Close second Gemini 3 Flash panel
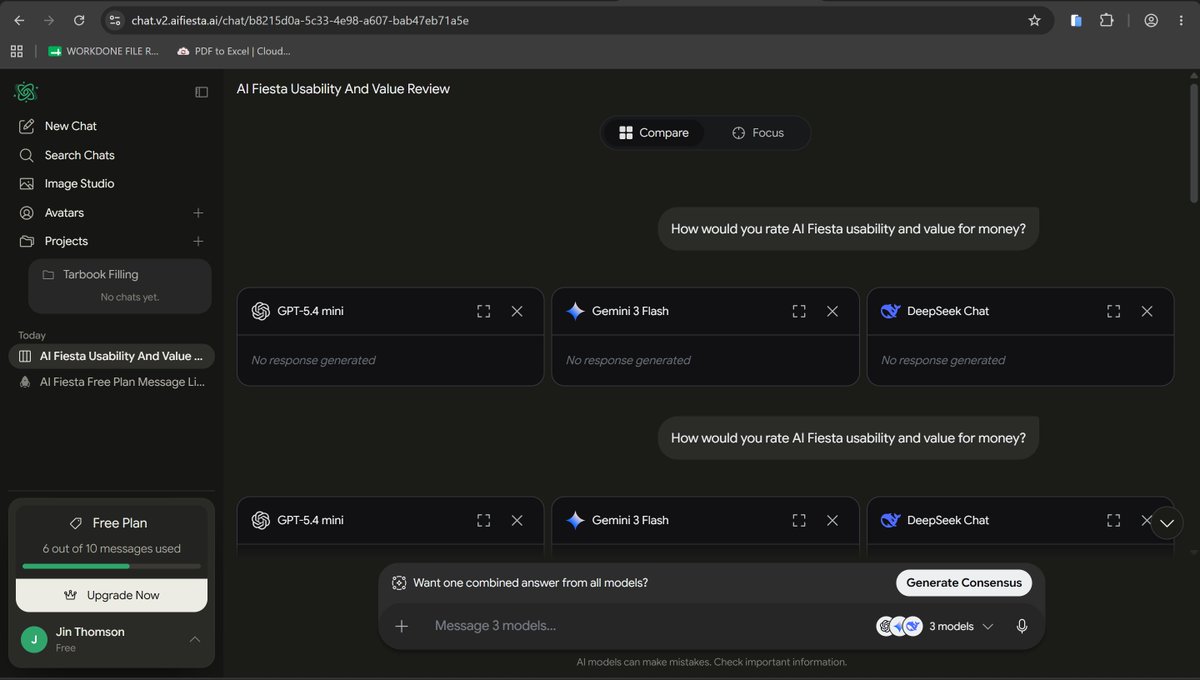This screenshot has width=1200, height=680. point(832,520)
